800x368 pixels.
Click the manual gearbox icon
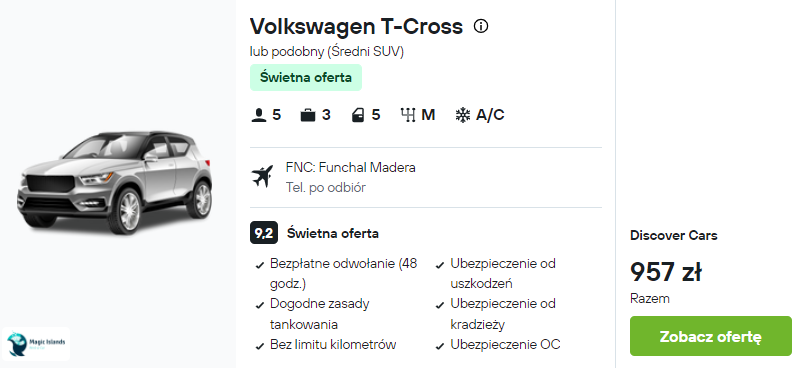click(x=408, y=115)
